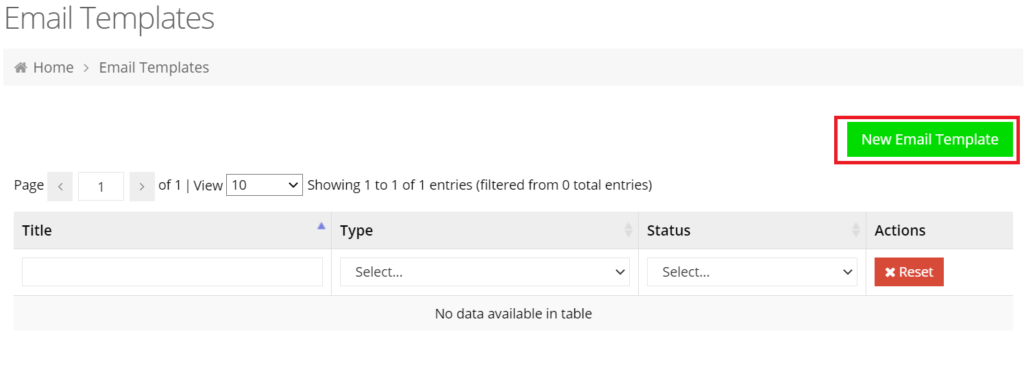Image resolution: width=1024 pixels, height=389 pixels.
Task: Open the Home breadcrumb link
Action: tap(54, 67)
